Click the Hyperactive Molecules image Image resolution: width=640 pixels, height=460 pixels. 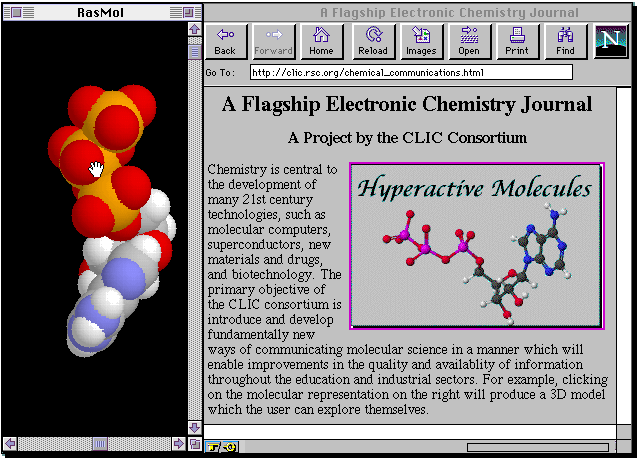click(476, 246)
